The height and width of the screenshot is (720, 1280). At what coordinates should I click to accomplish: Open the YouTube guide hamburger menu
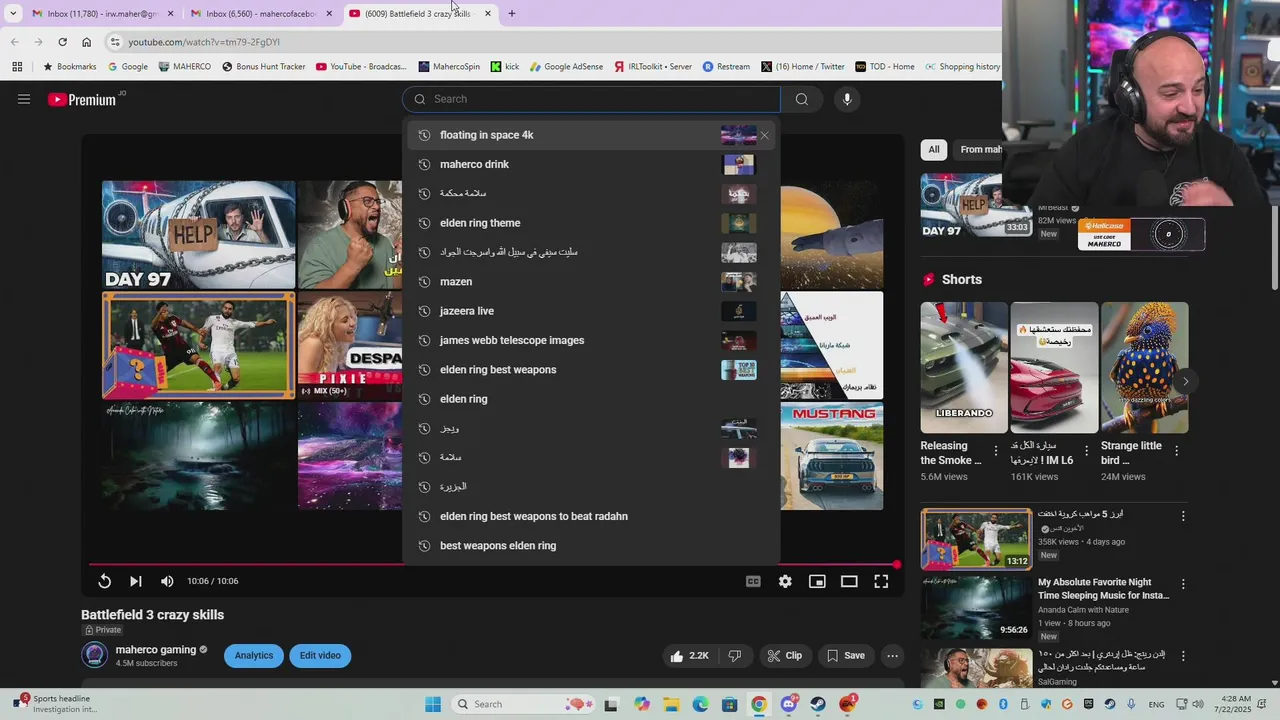24,99
